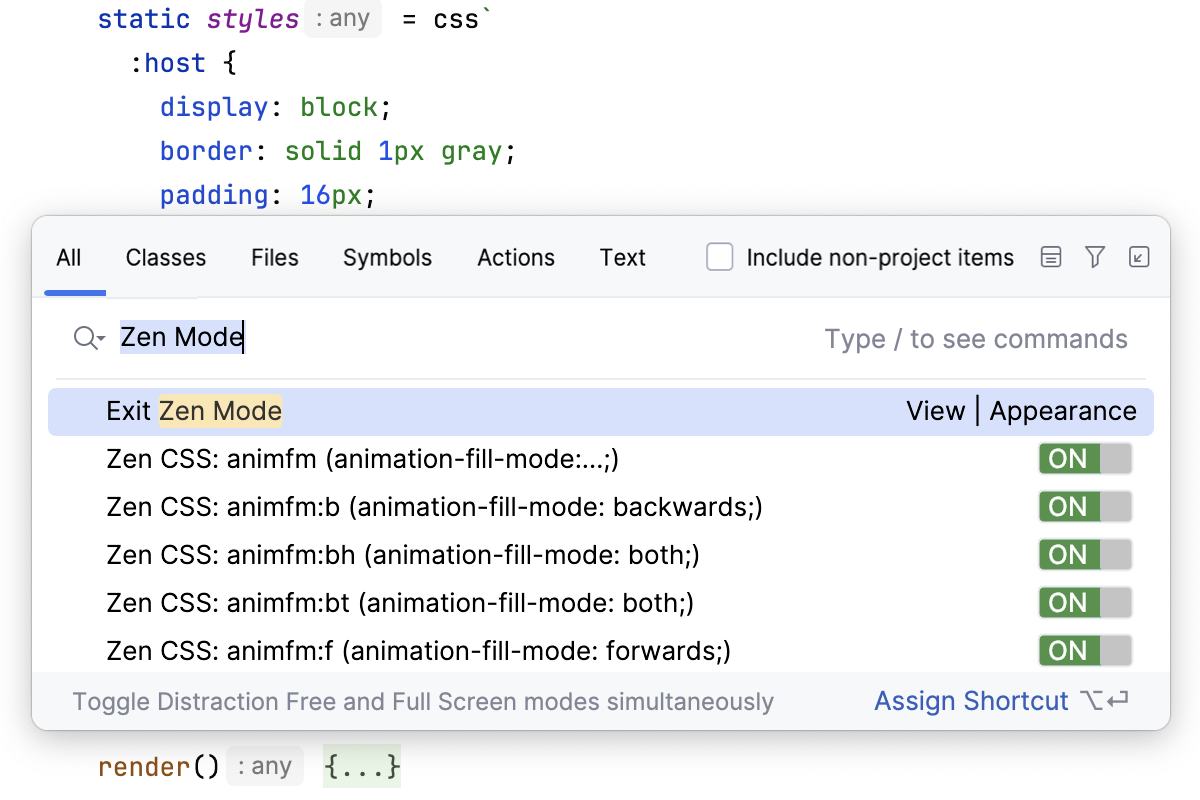The width and height of the screenshot is (1200, 800).
Task: Switch to the Actions tab
Action: [x=516, y=257]
